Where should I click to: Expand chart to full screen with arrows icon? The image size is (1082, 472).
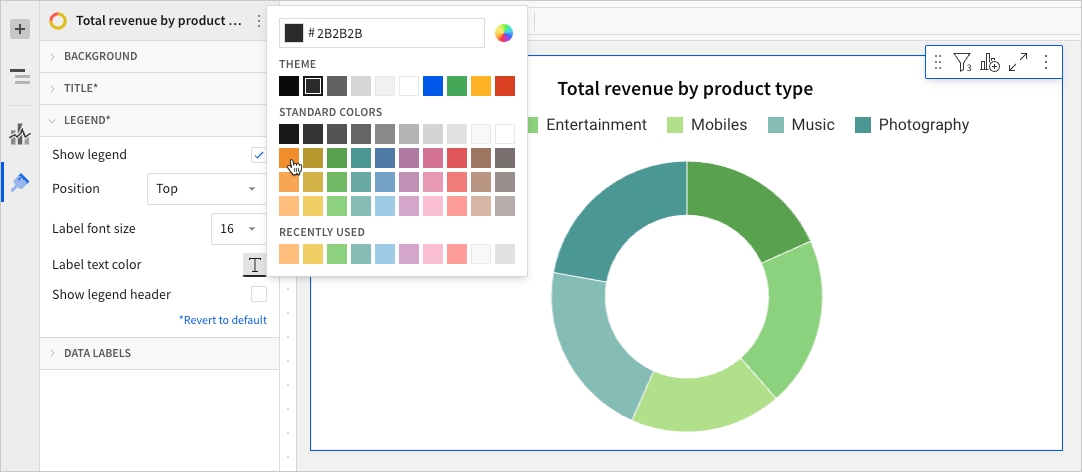pyautogui.click(x=1018, y=63)
